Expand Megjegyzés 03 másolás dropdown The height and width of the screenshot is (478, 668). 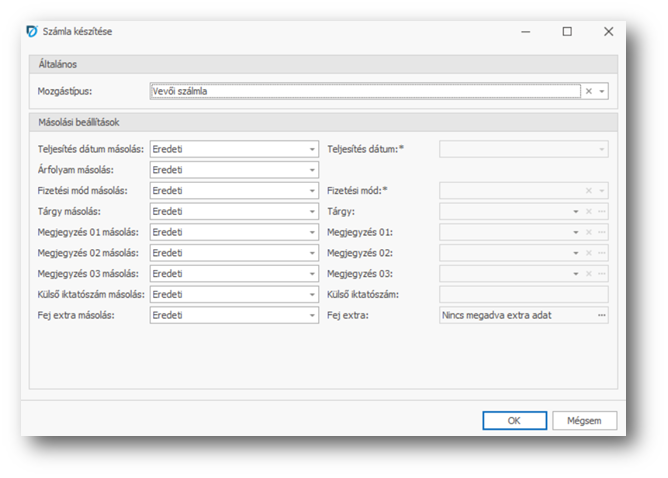(312, 273)
